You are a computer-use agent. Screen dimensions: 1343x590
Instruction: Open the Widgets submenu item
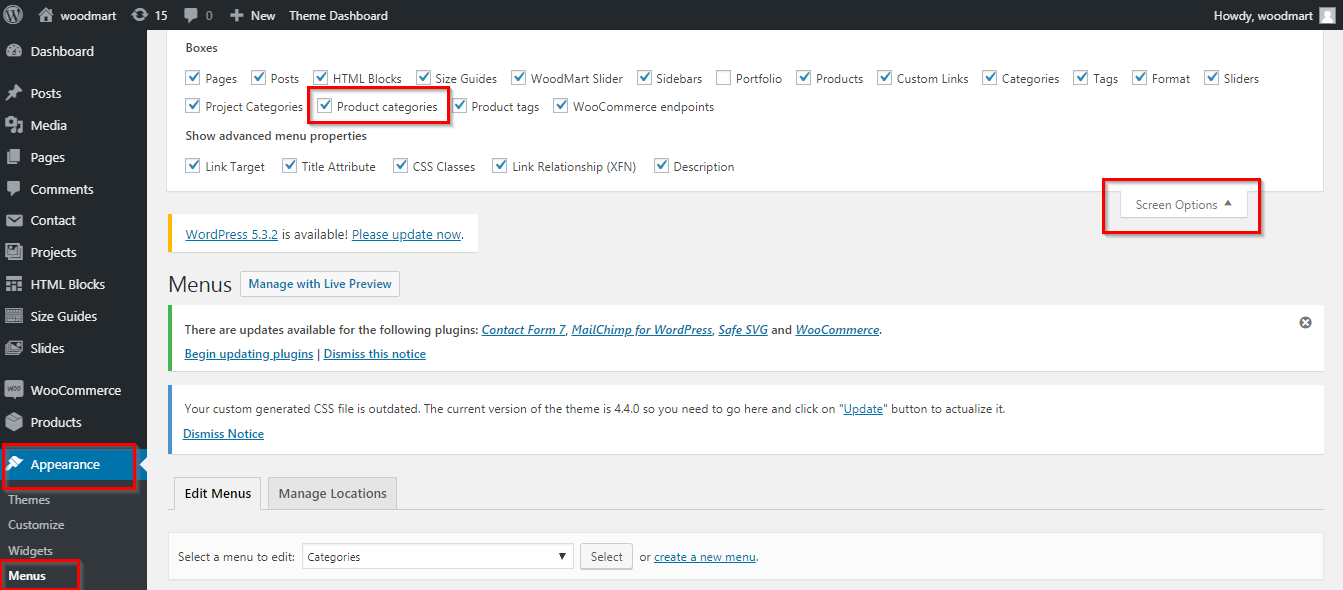30,551
